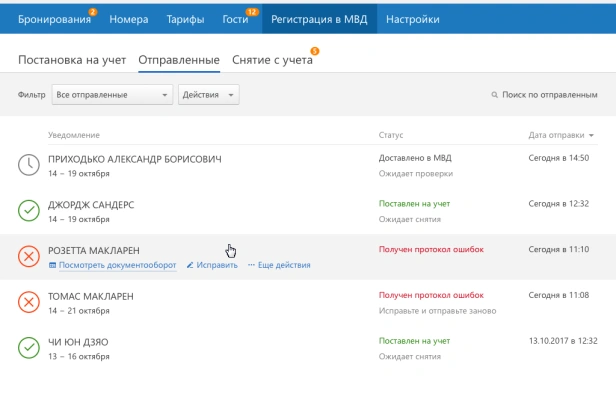Open Еще действия for Розетта Макларен
This screenshot has width=616, height=405.
point(284,265)
